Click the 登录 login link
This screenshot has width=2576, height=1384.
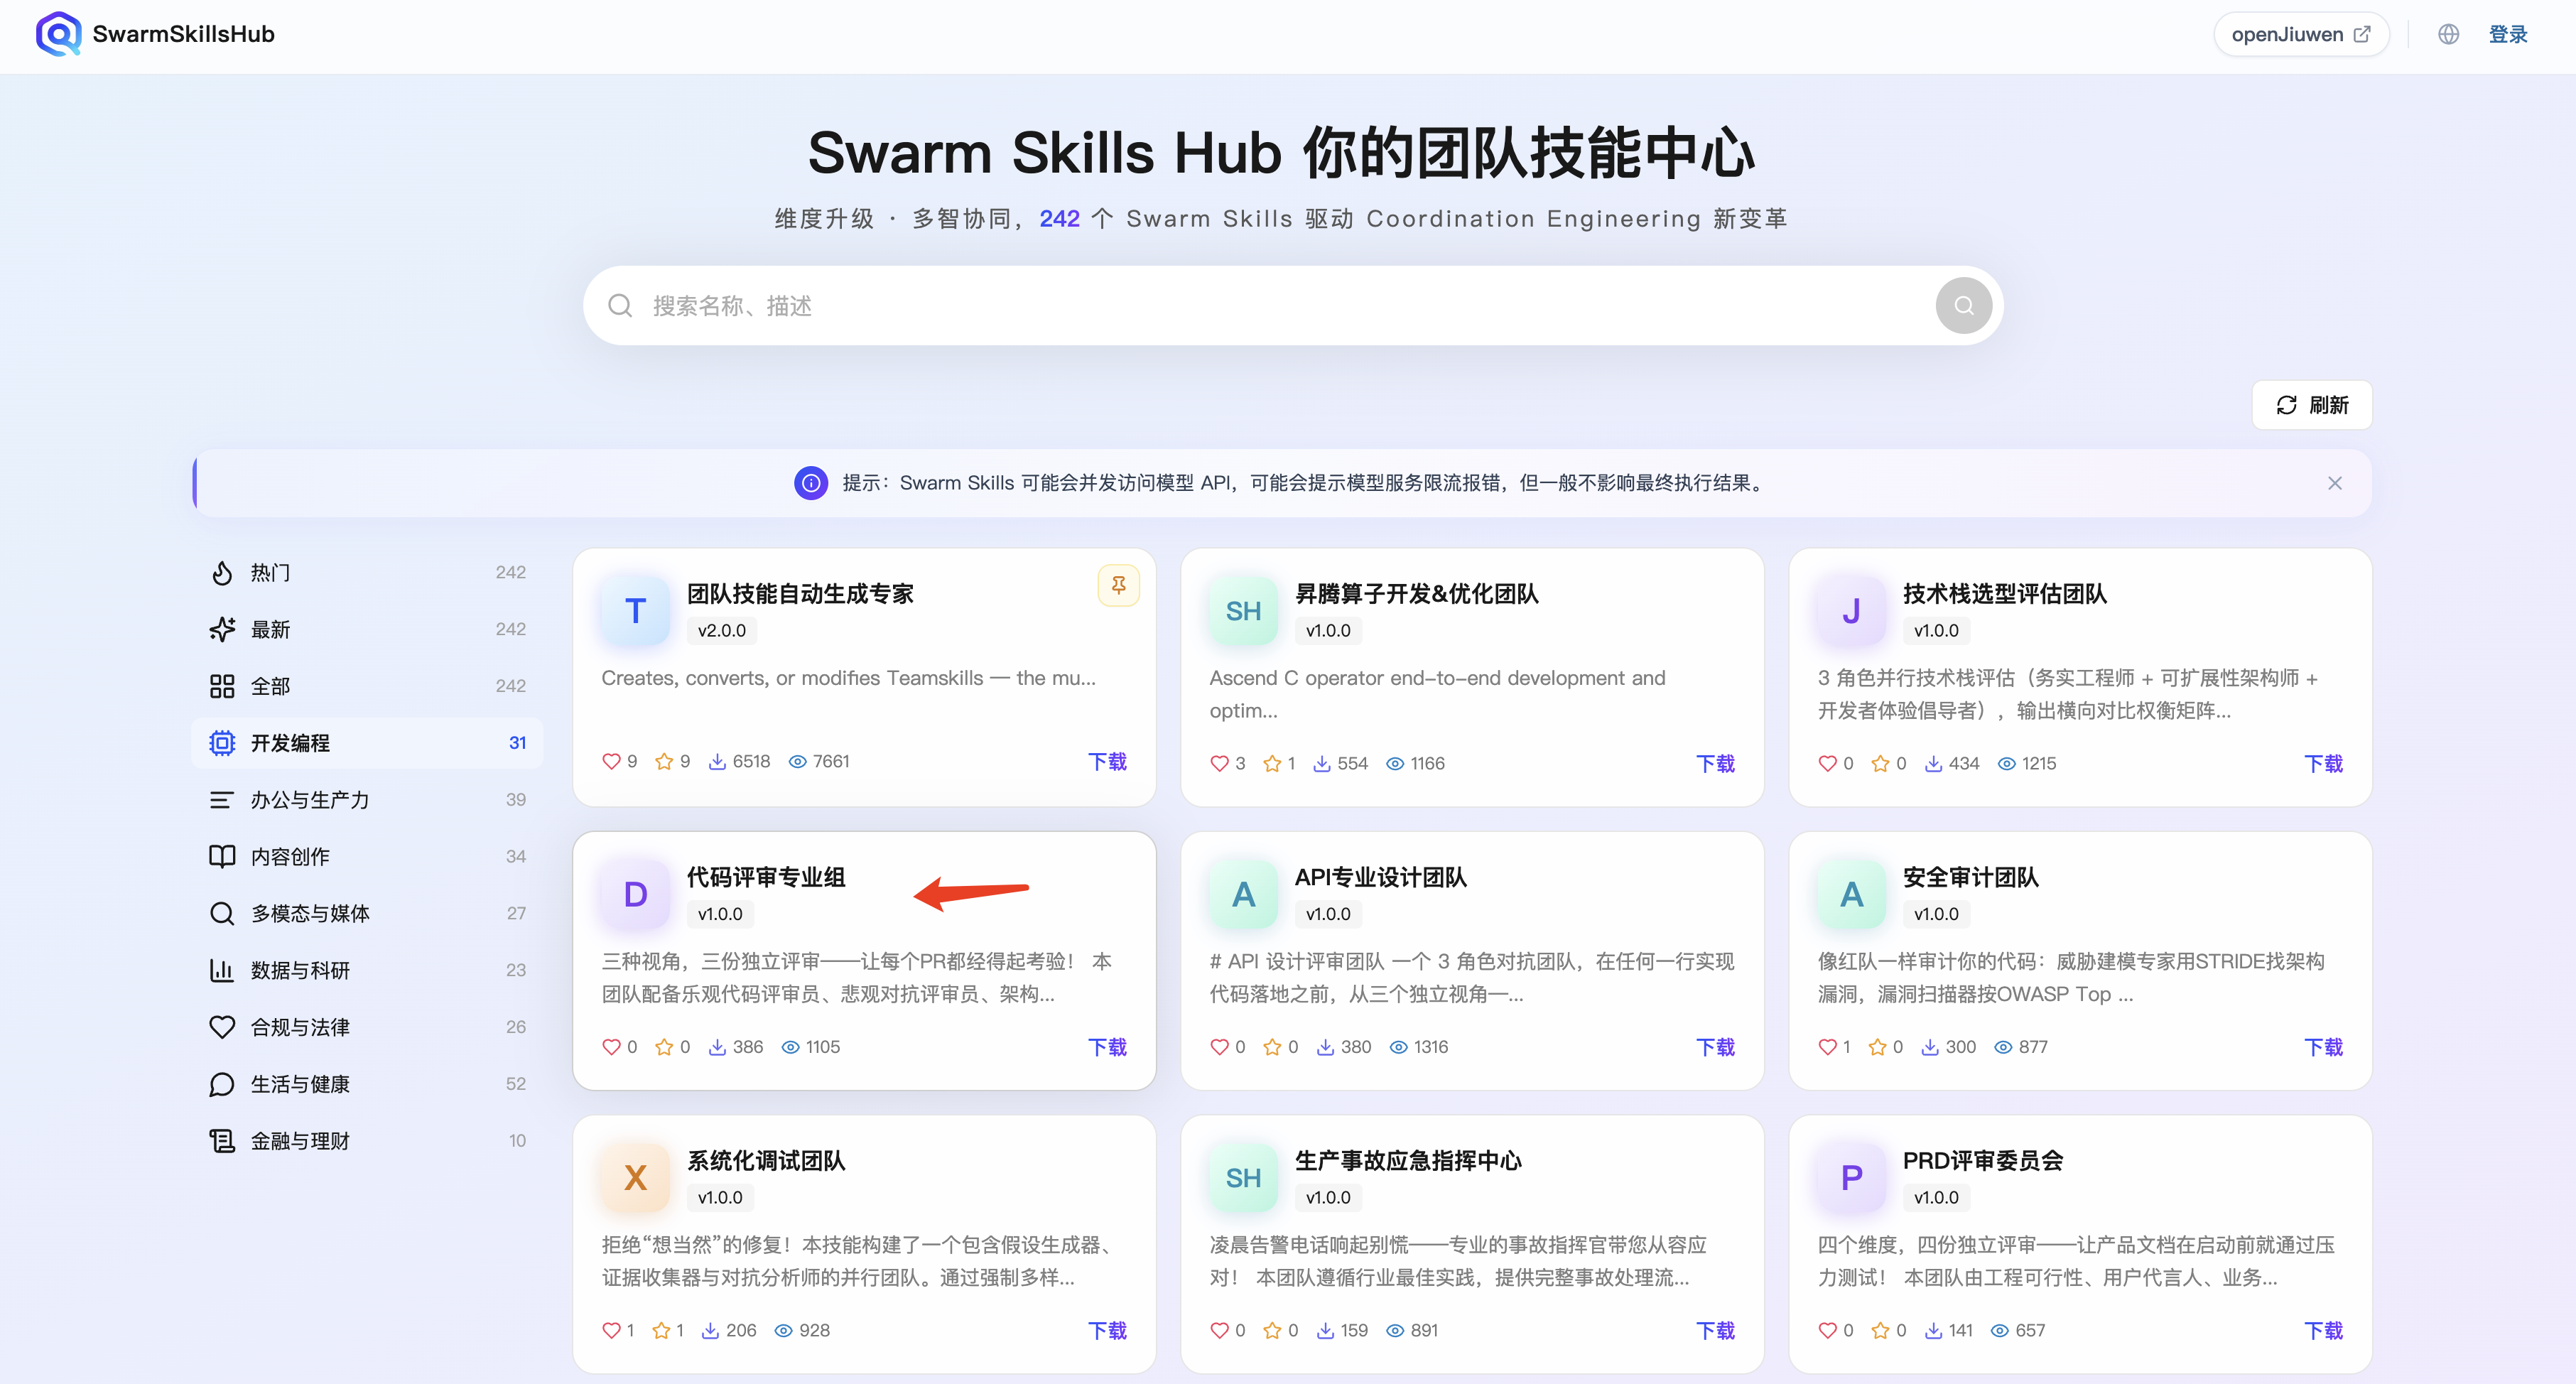pyautogui.click(x=2507, y=34)
